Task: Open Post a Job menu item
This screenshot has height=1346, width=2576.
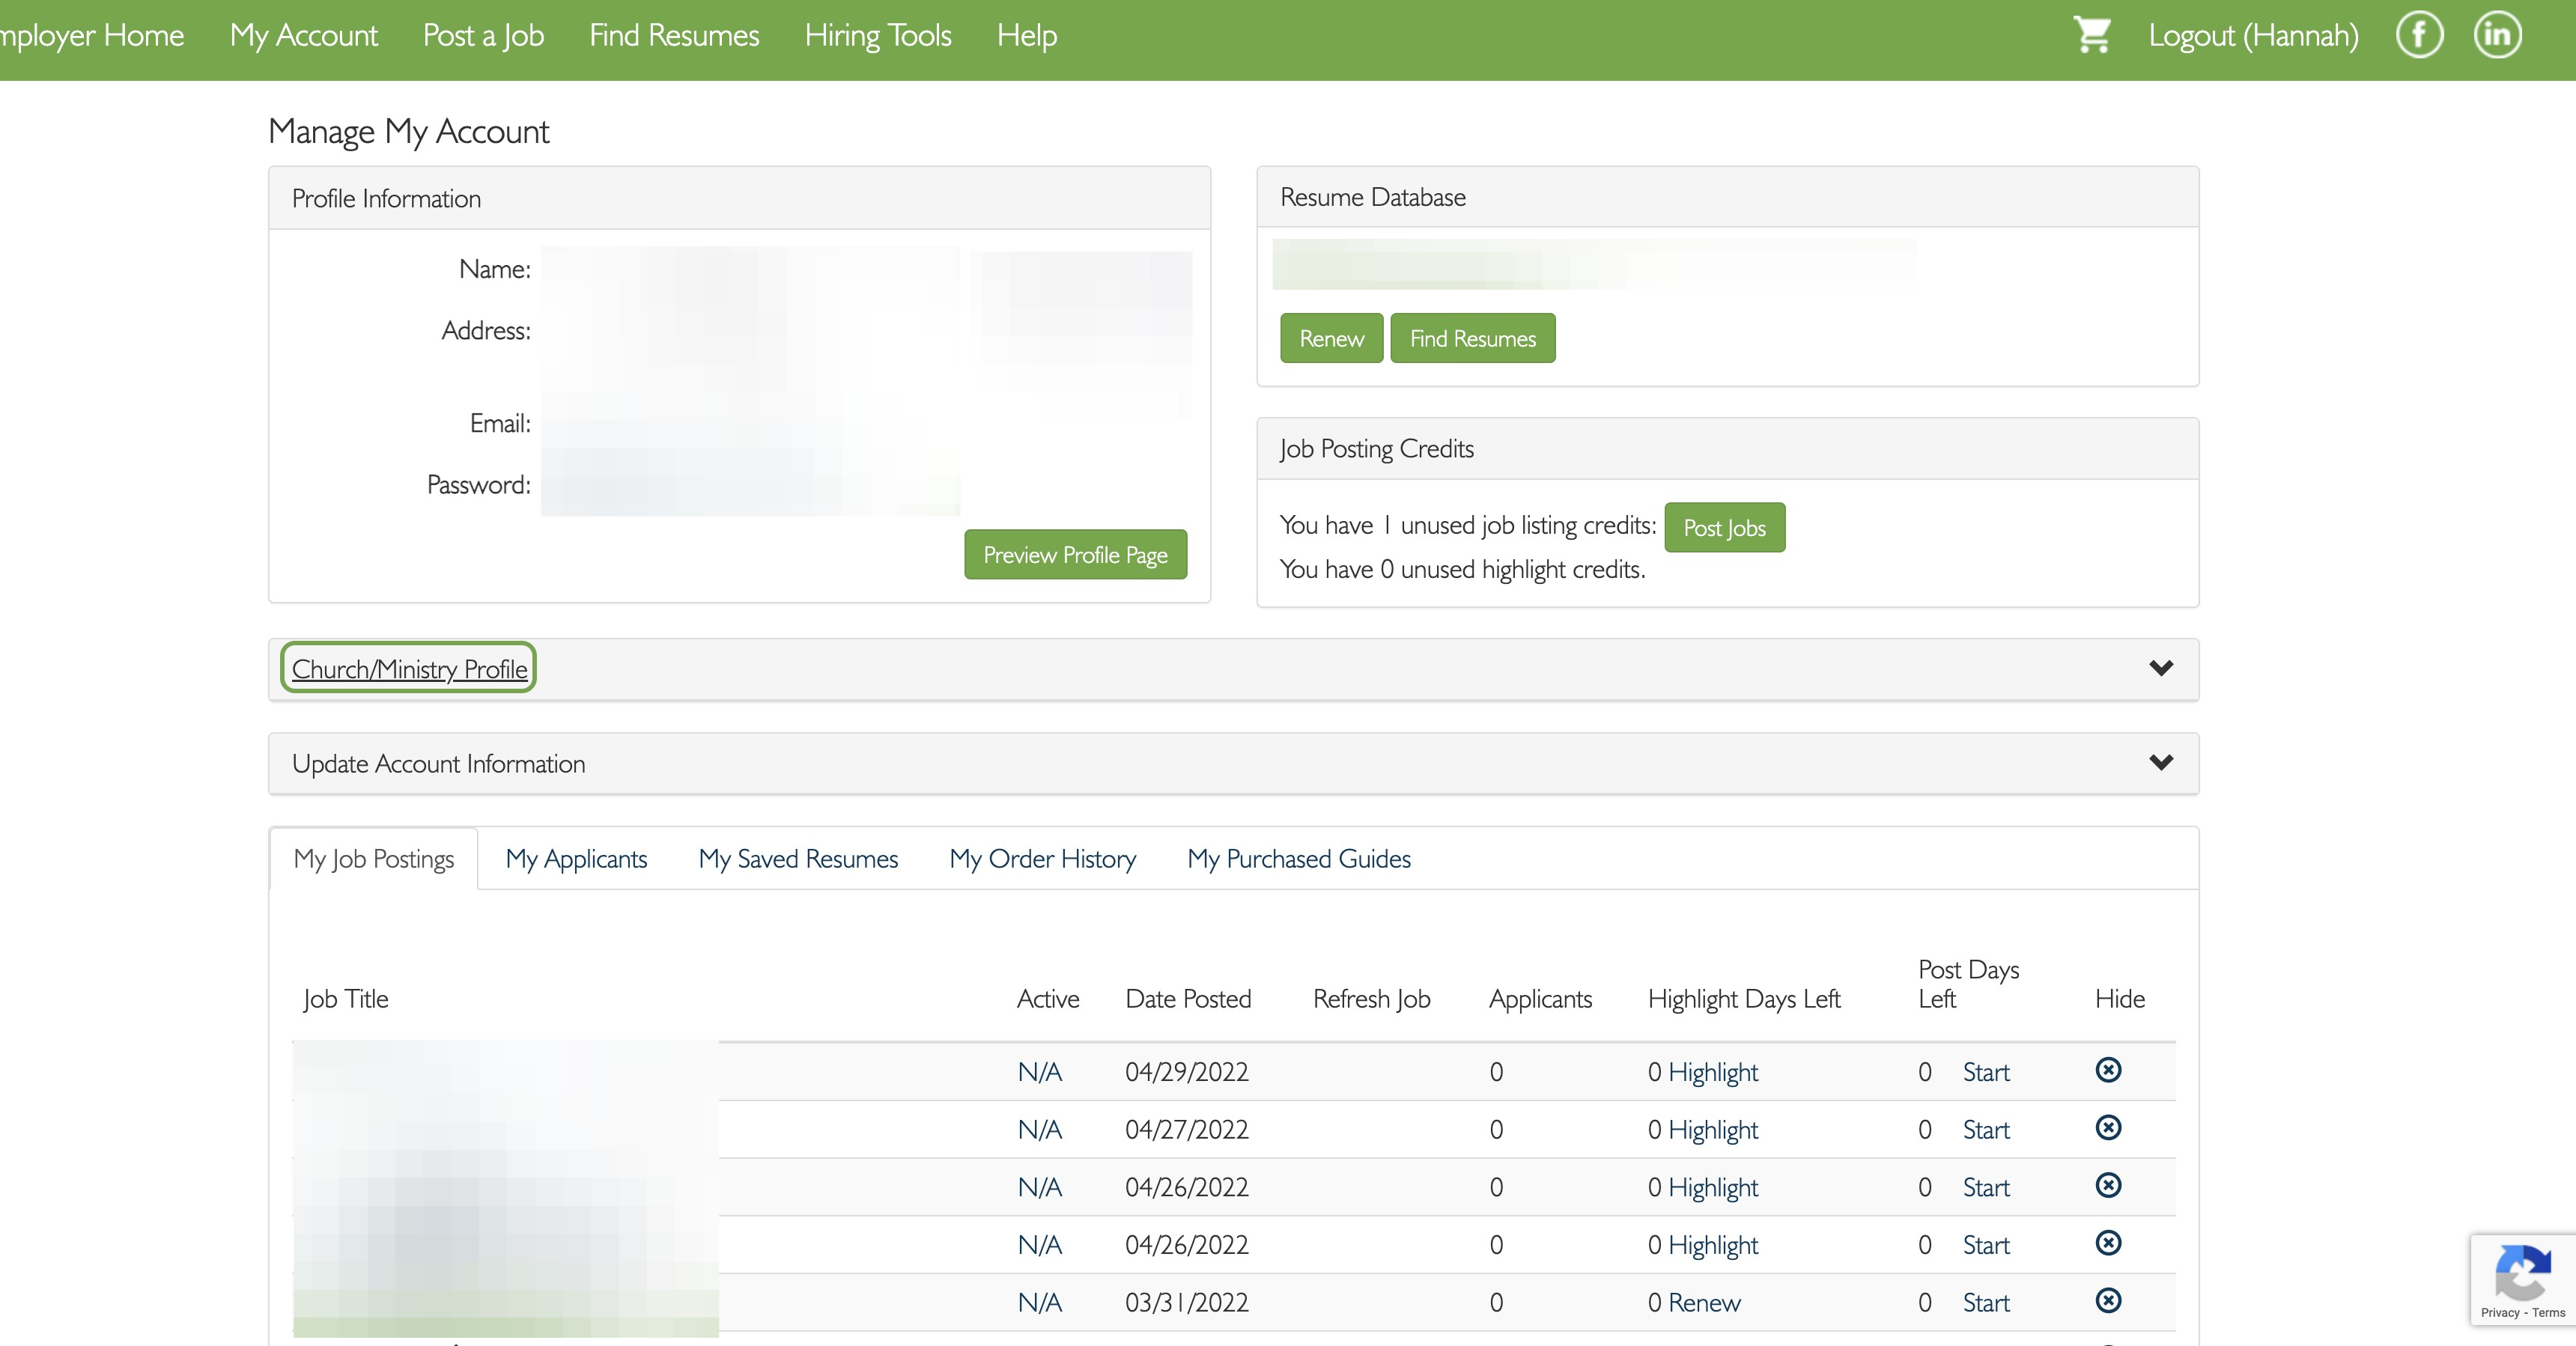Action: [x=483, y=35]
